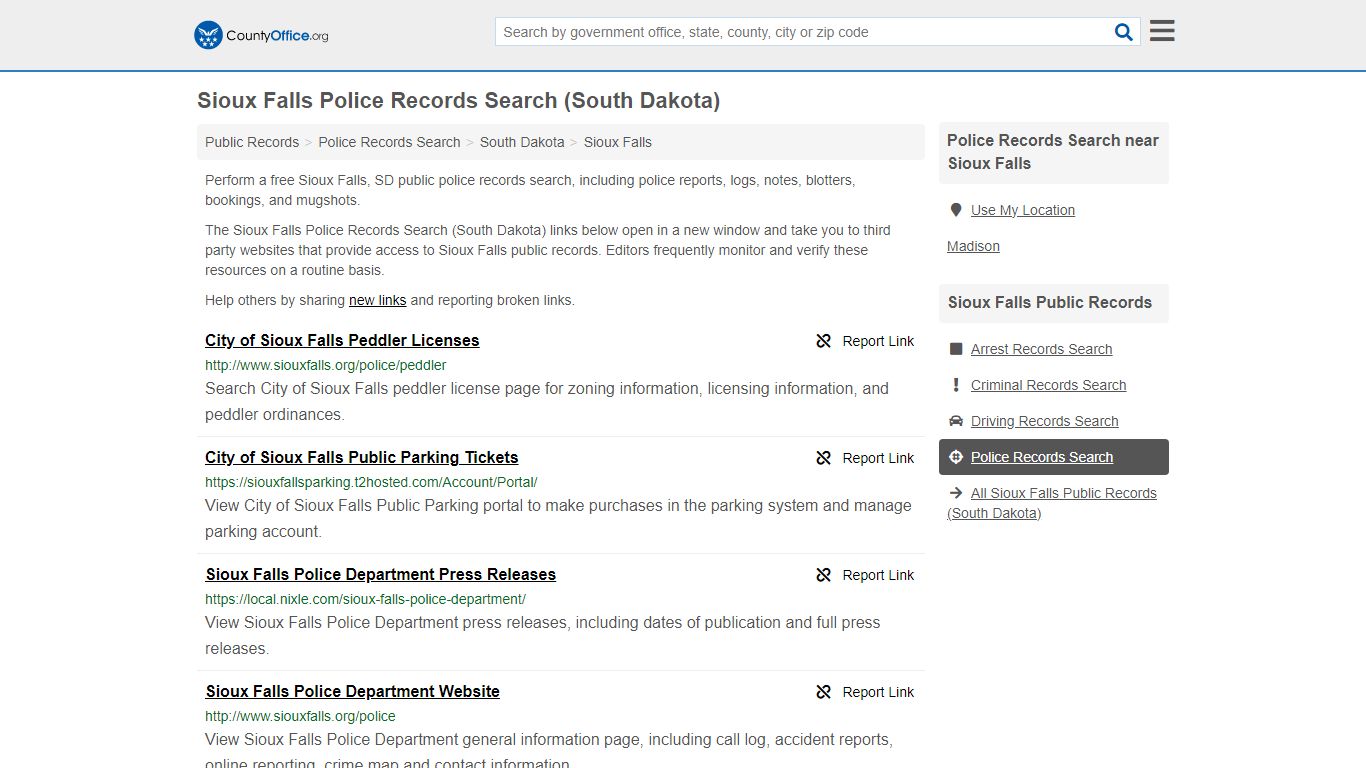Image resolution: width=1366 pixels, height=768 pixels.
Task: Click broken-link icon for Police Department Website
Action: coord(824,692)
